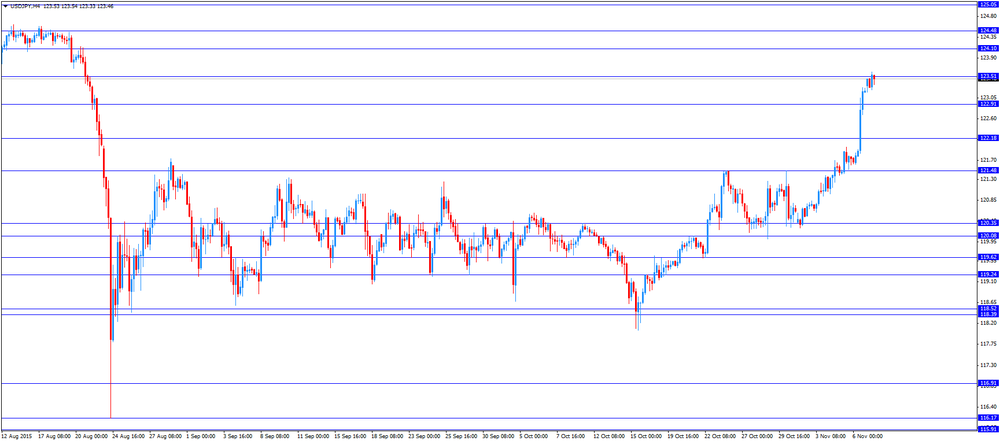The width and height of the screenshot is (1000, 441).
Task: Select the 122.91 horizontal line price label
Action: pos(988,104)
